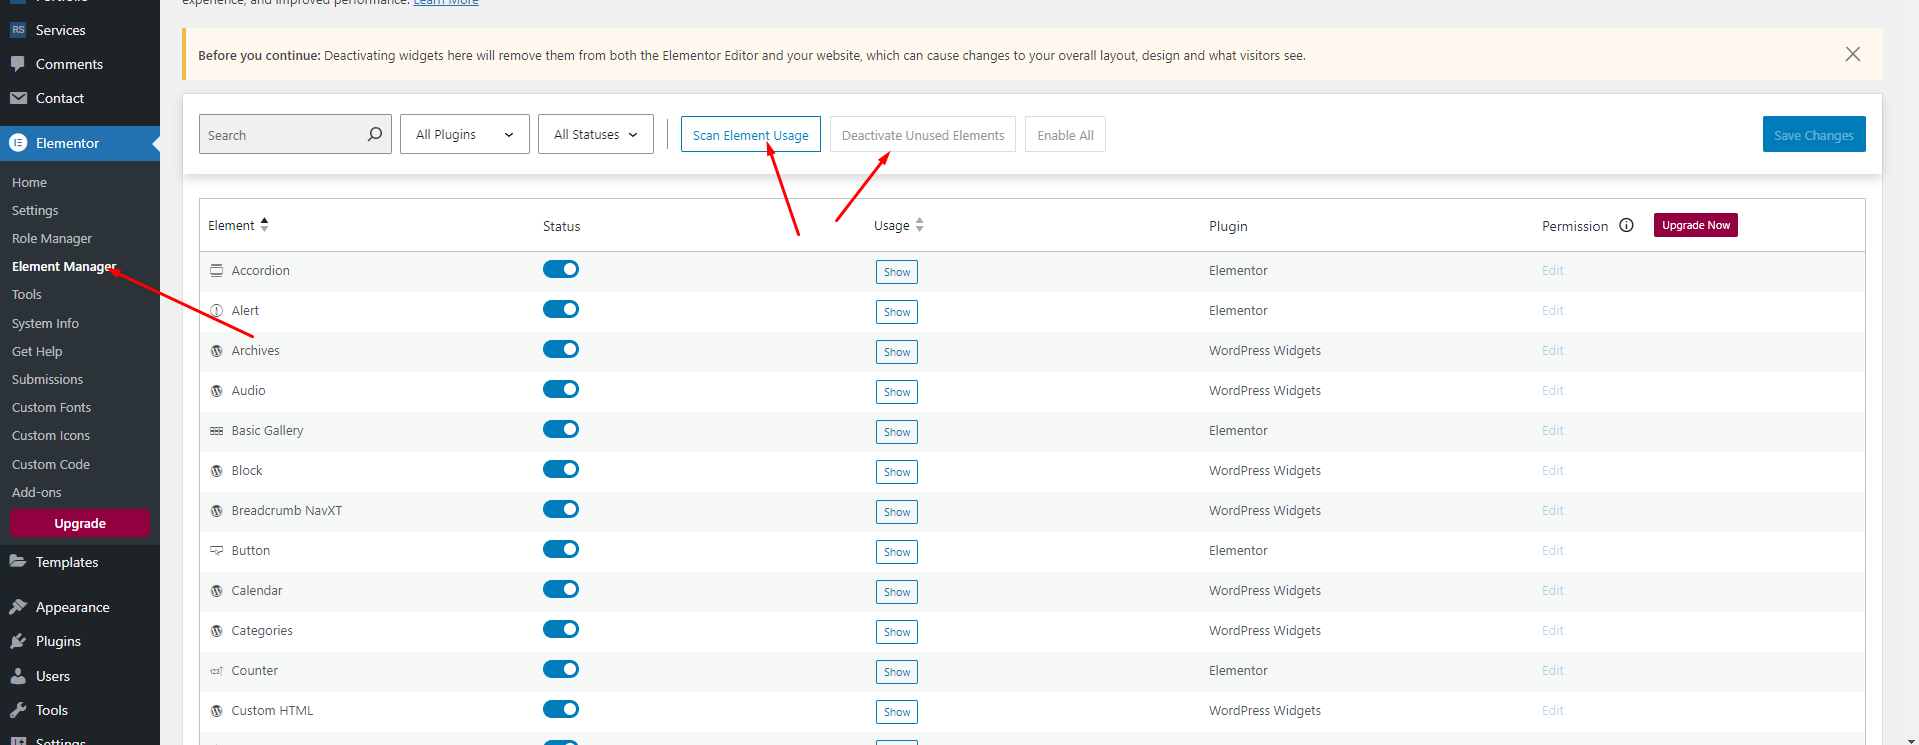The height and width of the screenshot is (745, 1919).
Task: Toggle Breadcrumb NavXT status switch
Action: [561, 509]
